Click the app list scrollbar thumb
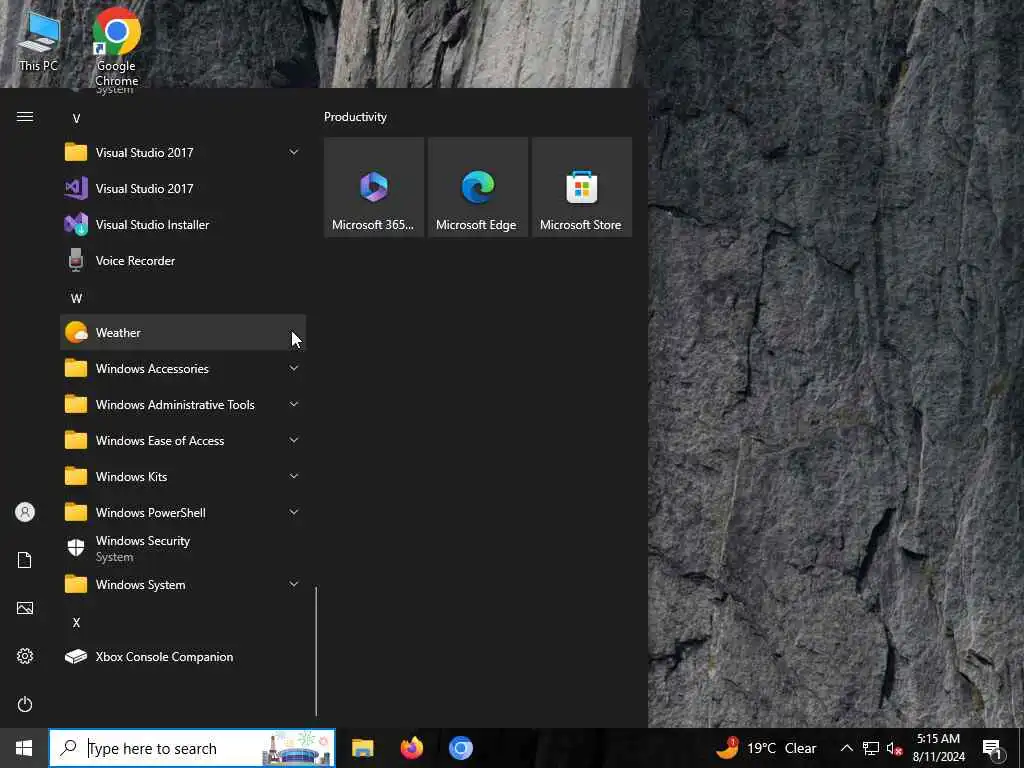This screenshot has height=768, width=1024. 316,651
